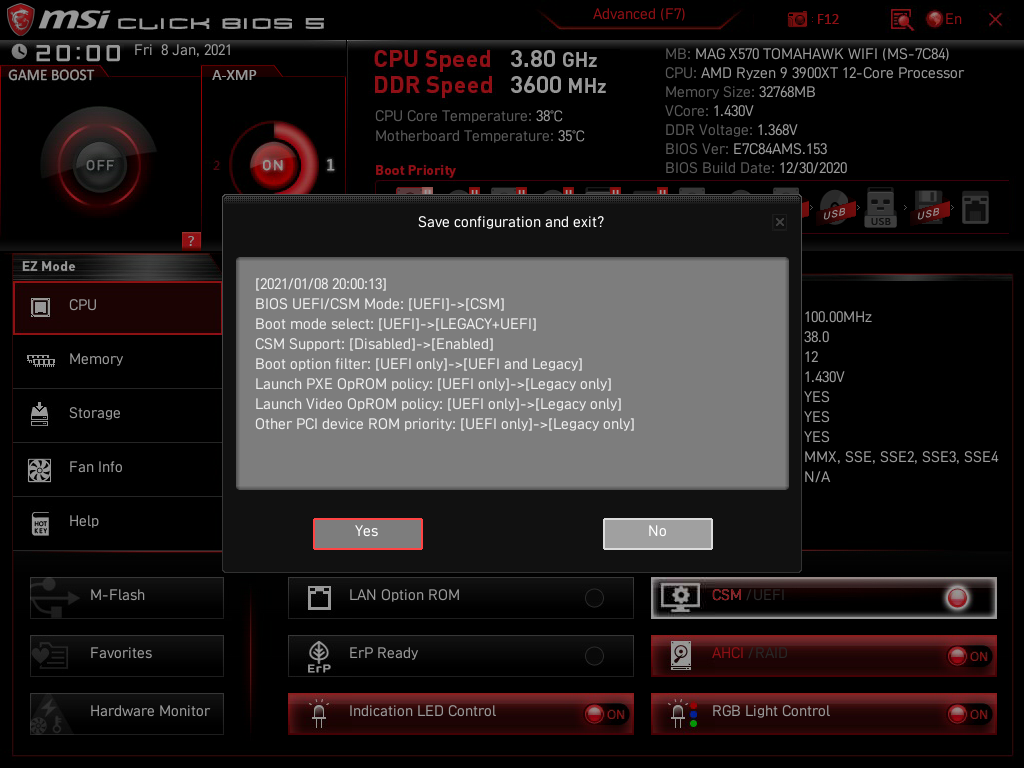
Task: Exit BIOS with the top-right X
Action: [x=995, y=20]
